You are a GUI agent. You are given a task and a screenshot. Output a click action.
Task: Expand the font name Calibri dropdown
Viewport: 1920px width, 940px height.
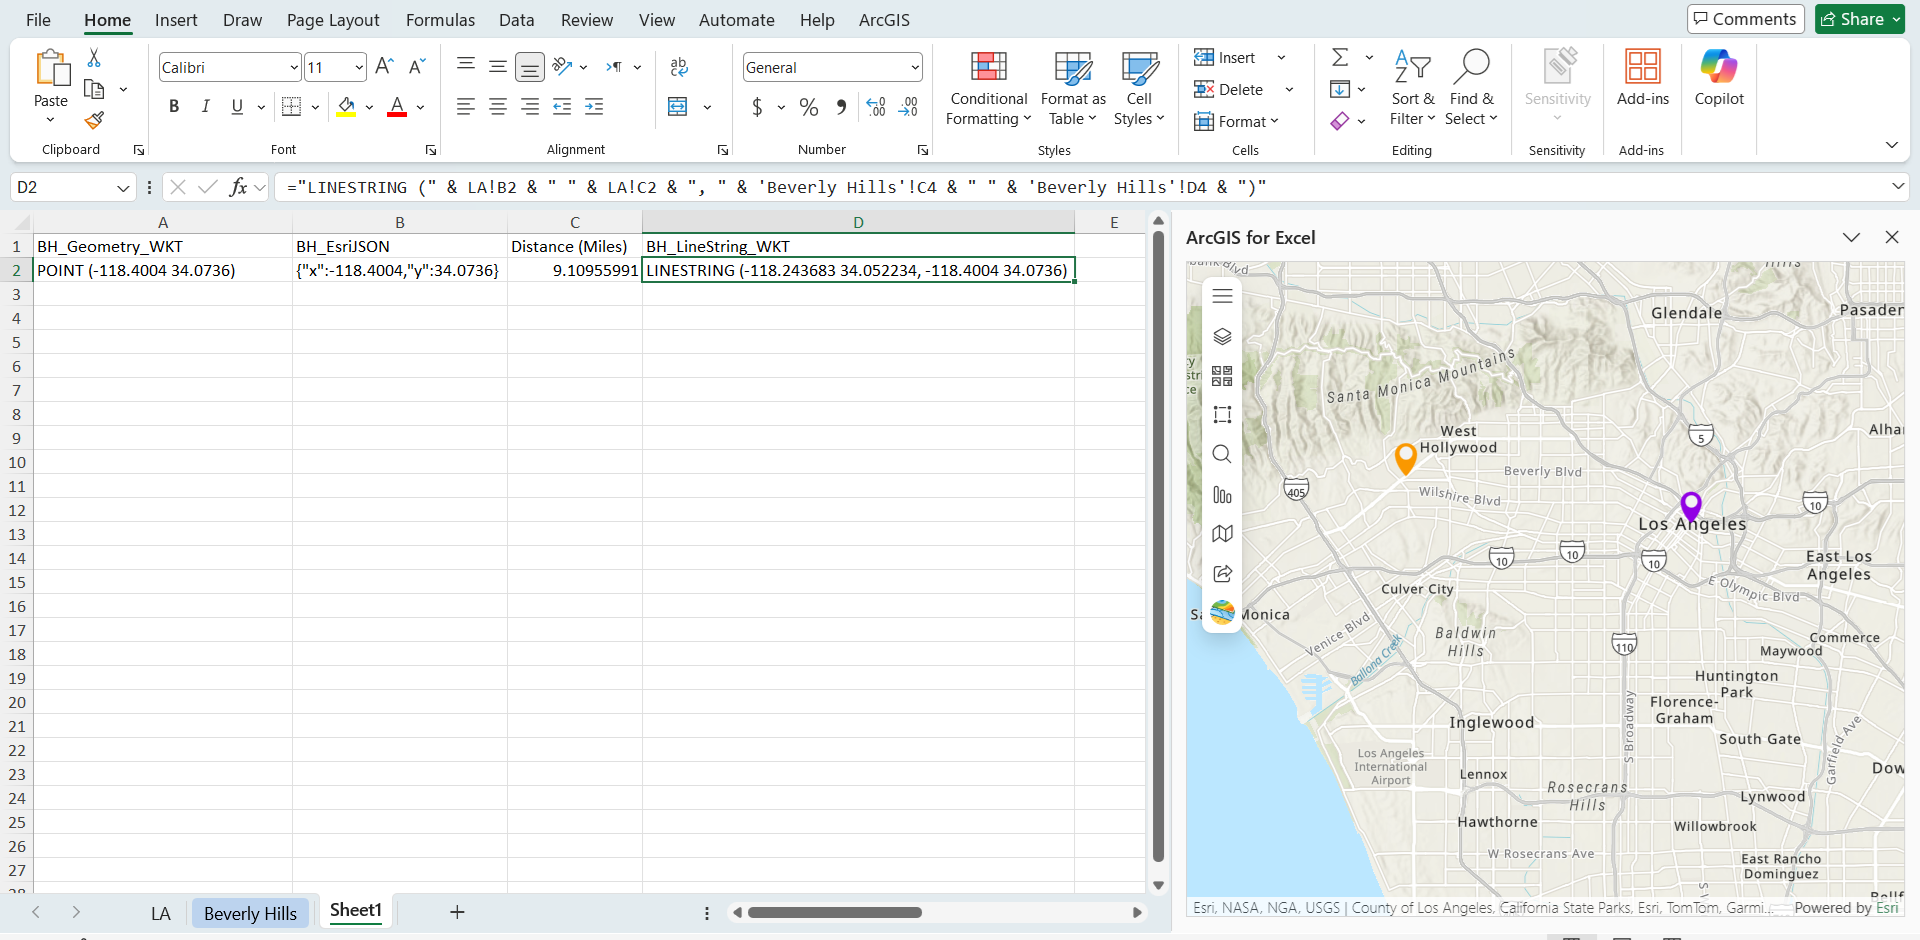pos(294,68)
